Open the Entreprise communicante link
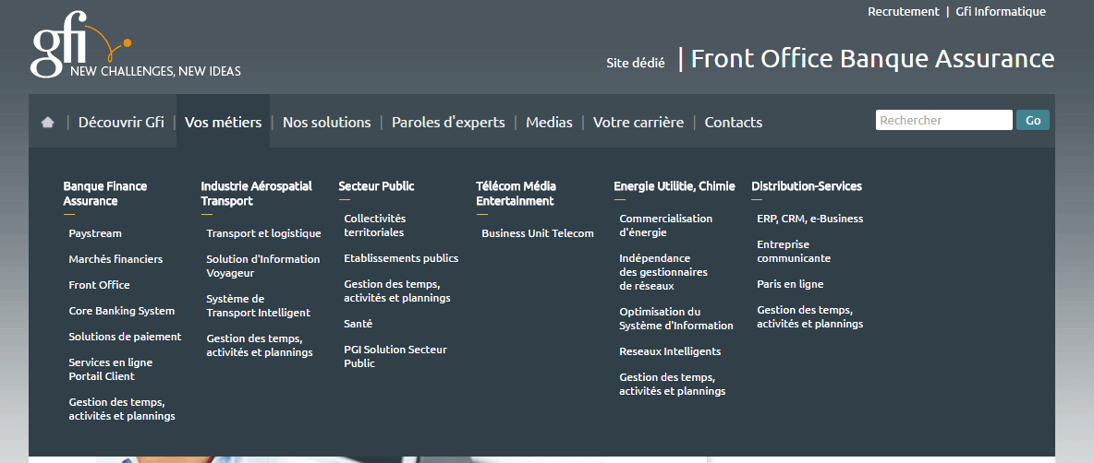Viewport: 1094px width, 463px height. [794, 252]
